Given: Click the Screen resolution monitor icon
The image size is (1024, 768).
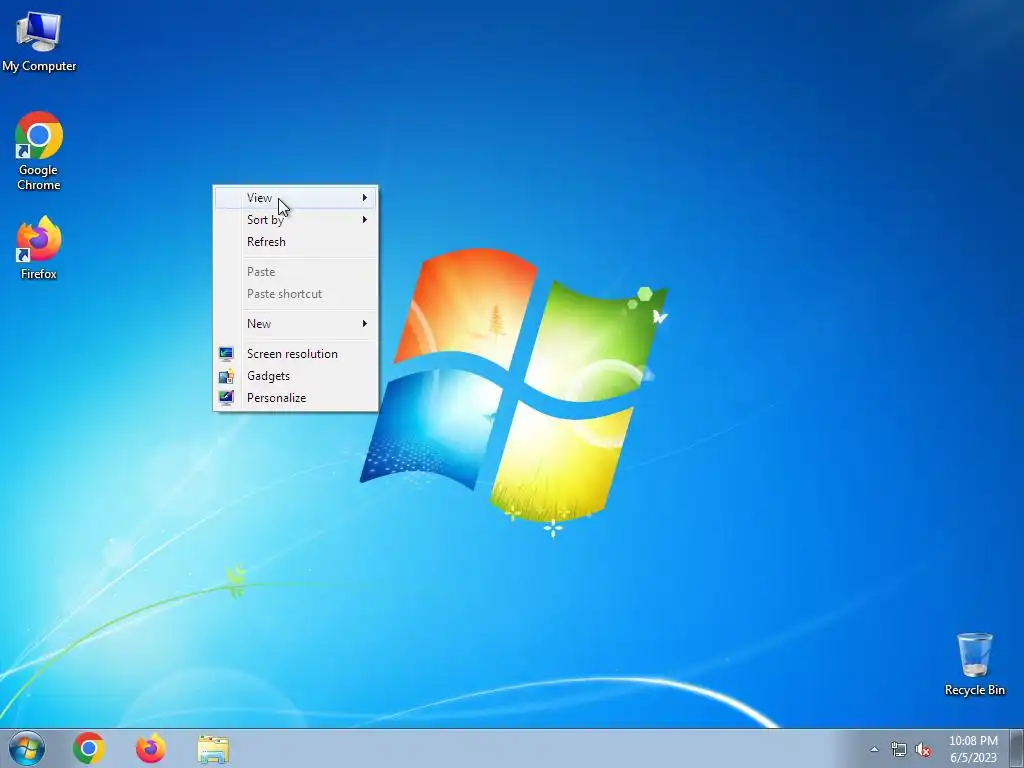Looking at the screenshot, I should tap(226, 354).
